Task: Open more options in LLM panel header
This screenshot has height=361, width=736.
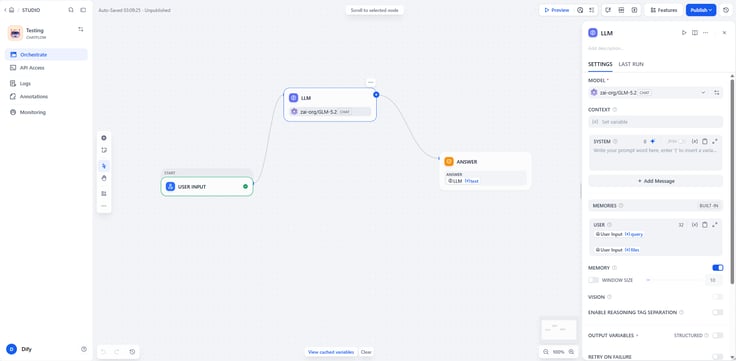Action: click(705, 33)
